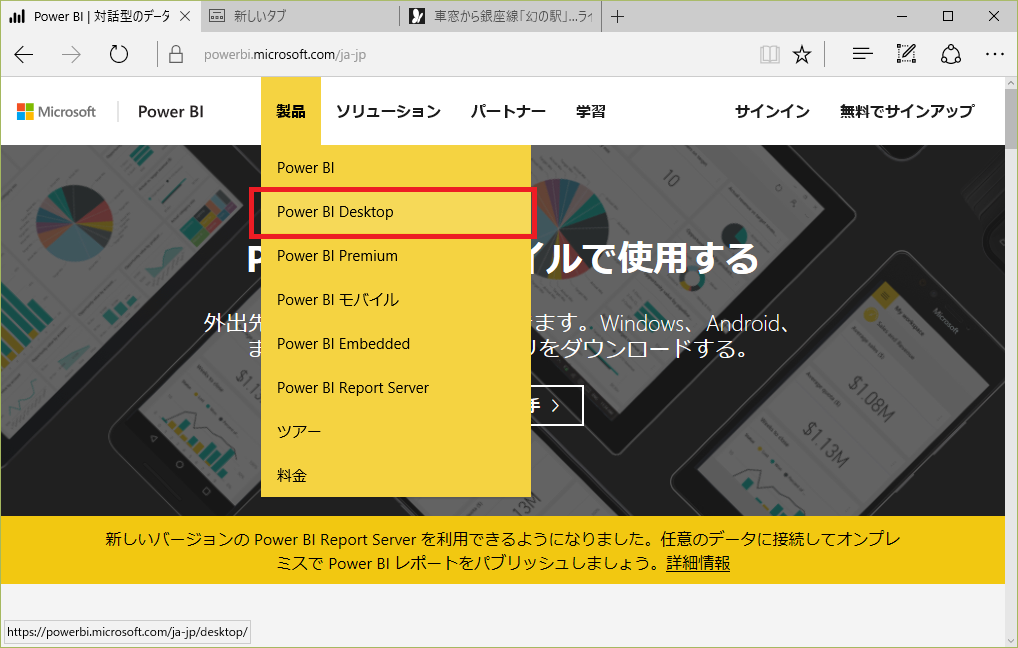Image resolution: width=1018 pixels, height=648 pixels.
Task: Select Power BI Premium menu item
Action: [396, 256]
